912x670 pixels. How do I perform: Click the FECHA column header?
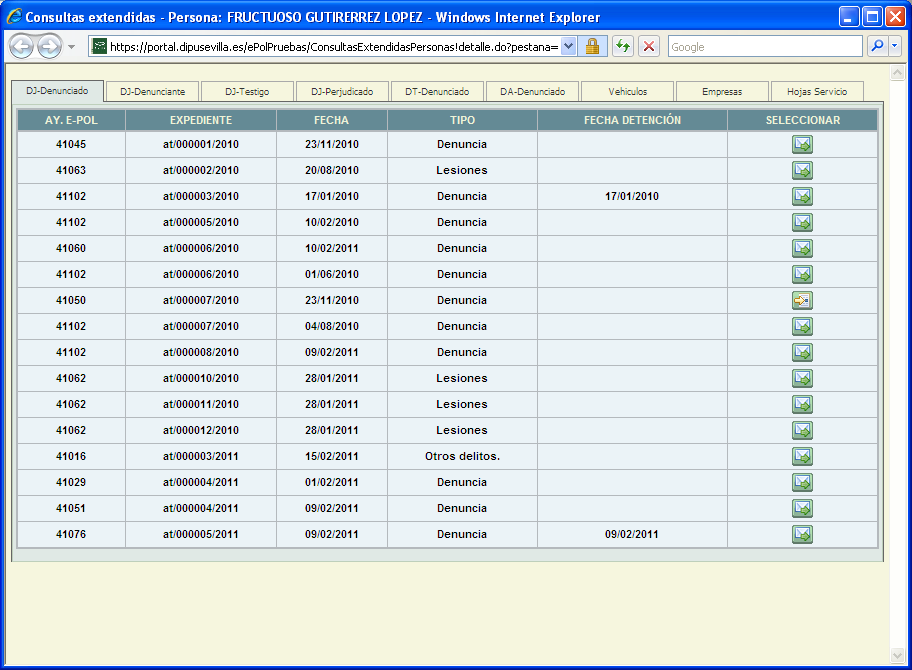pos(331,120)
